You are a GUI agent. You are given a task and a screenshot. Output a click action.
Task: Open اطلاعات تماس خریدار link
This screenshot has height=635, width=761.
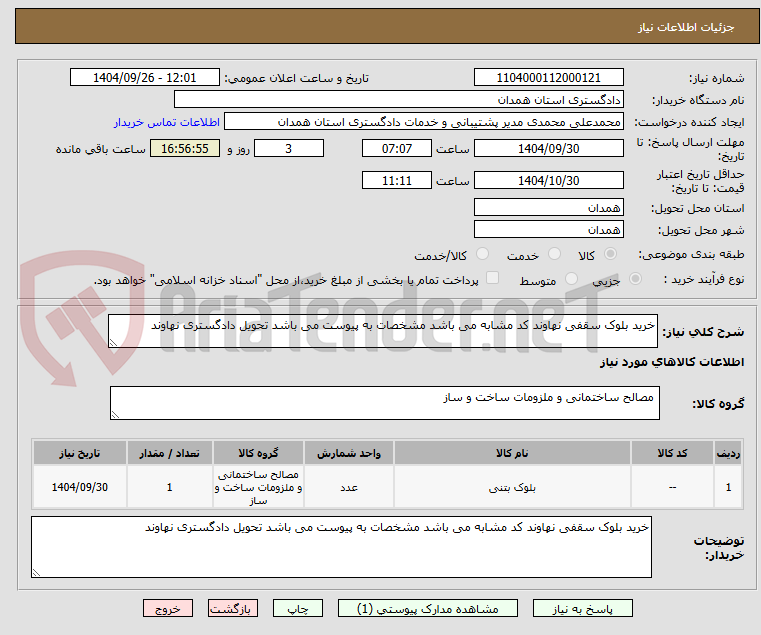167,122
